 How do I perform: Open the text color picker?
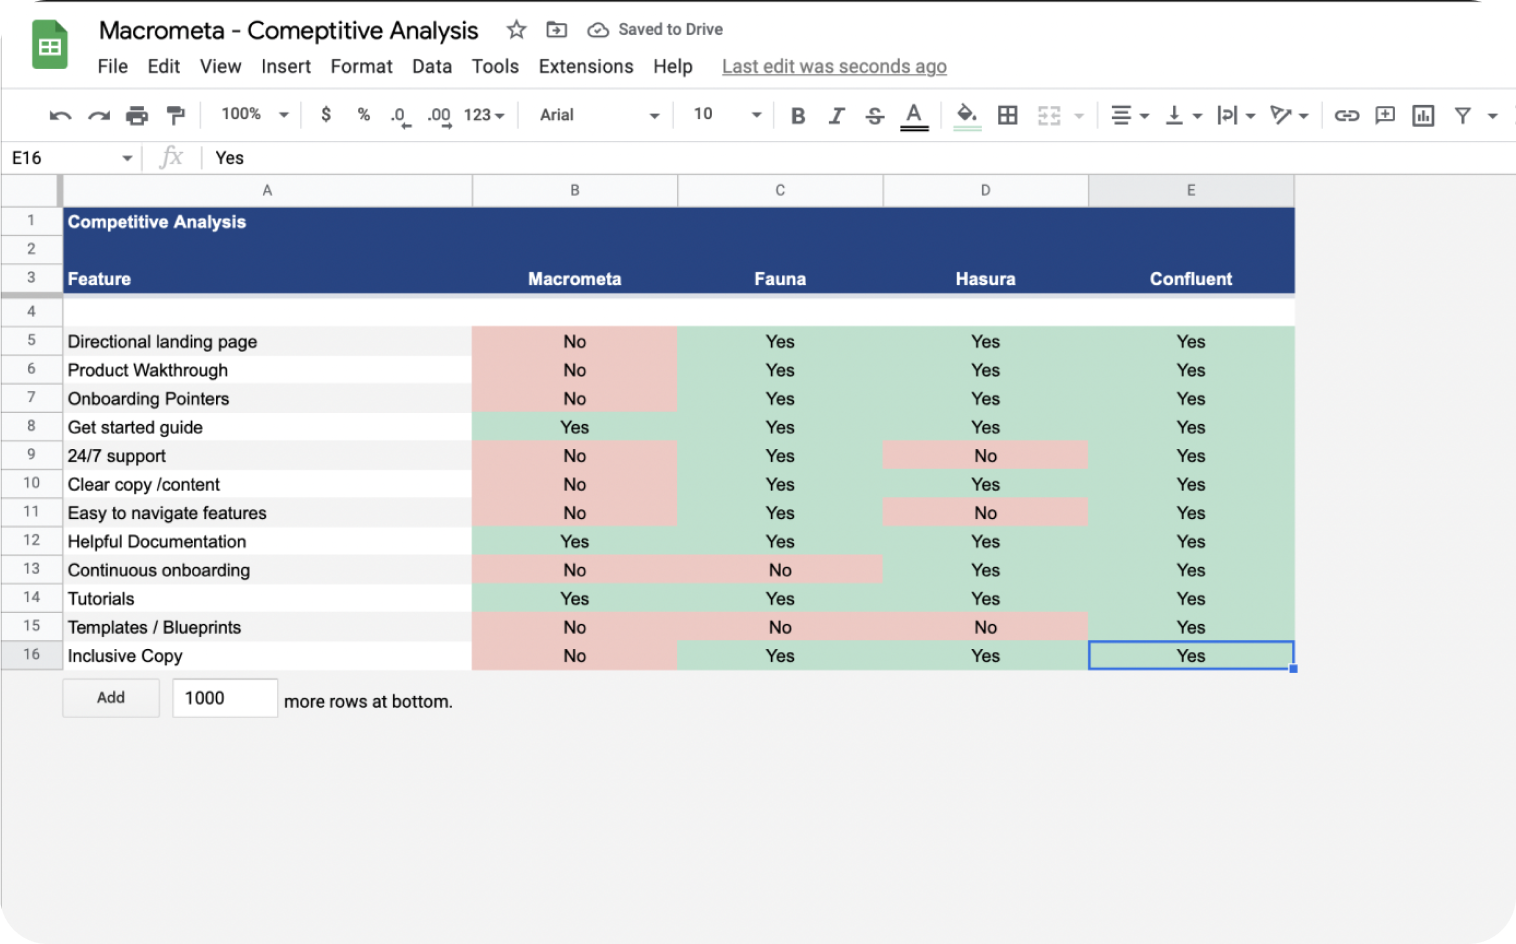914,116
